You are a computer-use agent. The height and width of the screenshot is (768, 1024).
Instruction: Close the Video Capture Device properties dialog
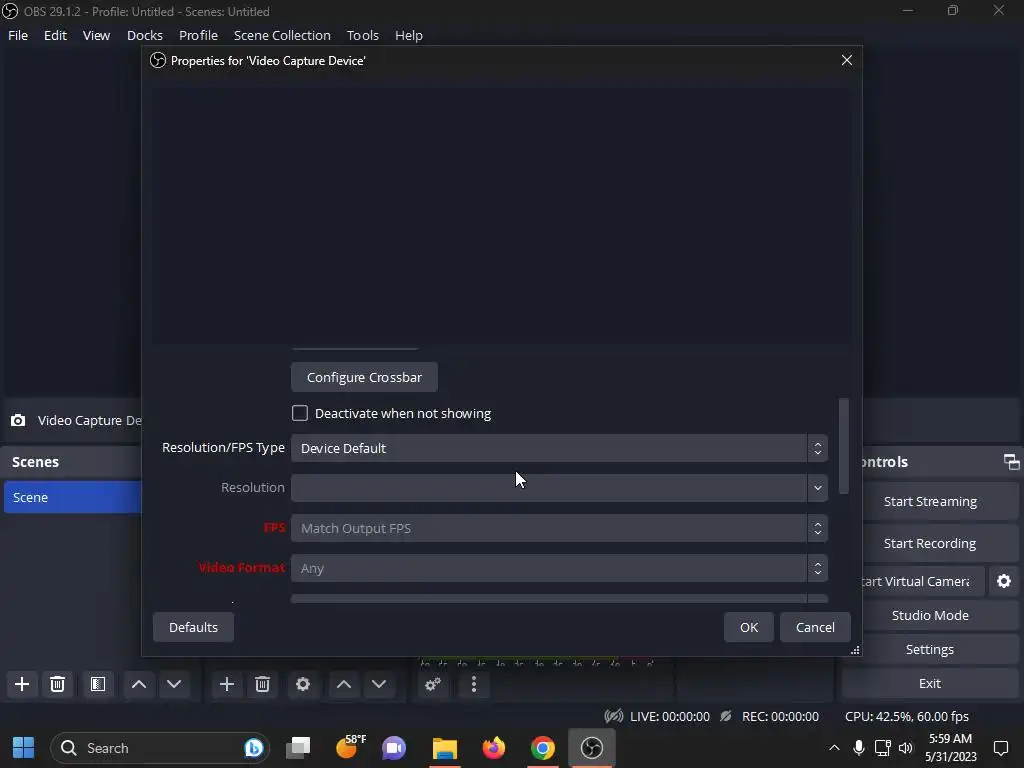[847, 60]
